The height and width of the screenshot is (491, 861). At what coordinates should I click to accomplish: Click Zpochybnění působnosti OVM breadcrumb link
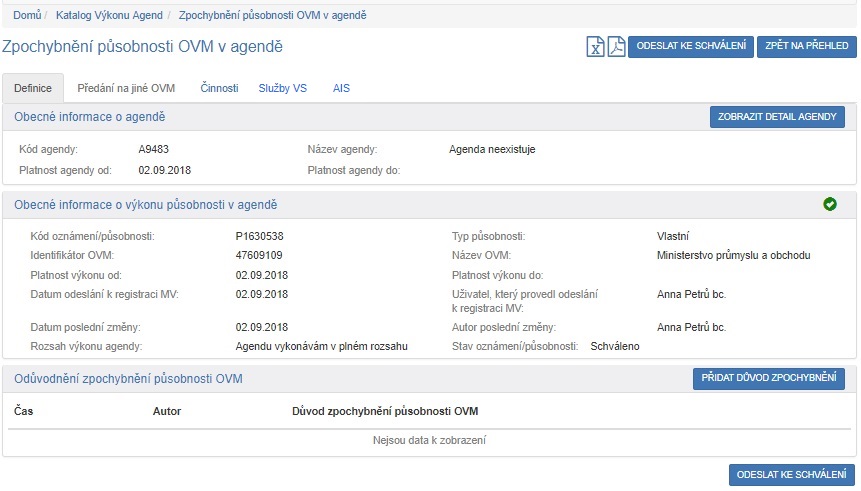click(x=272, y=15)
